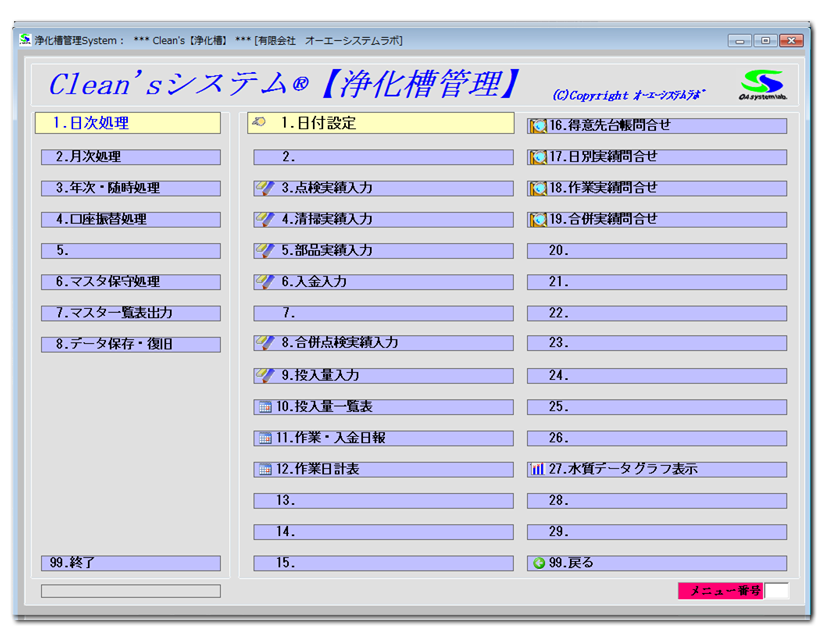This screenshot has width=820, height=640.
Task: Click the メニュー番号 label
Action: coord(721,591)
